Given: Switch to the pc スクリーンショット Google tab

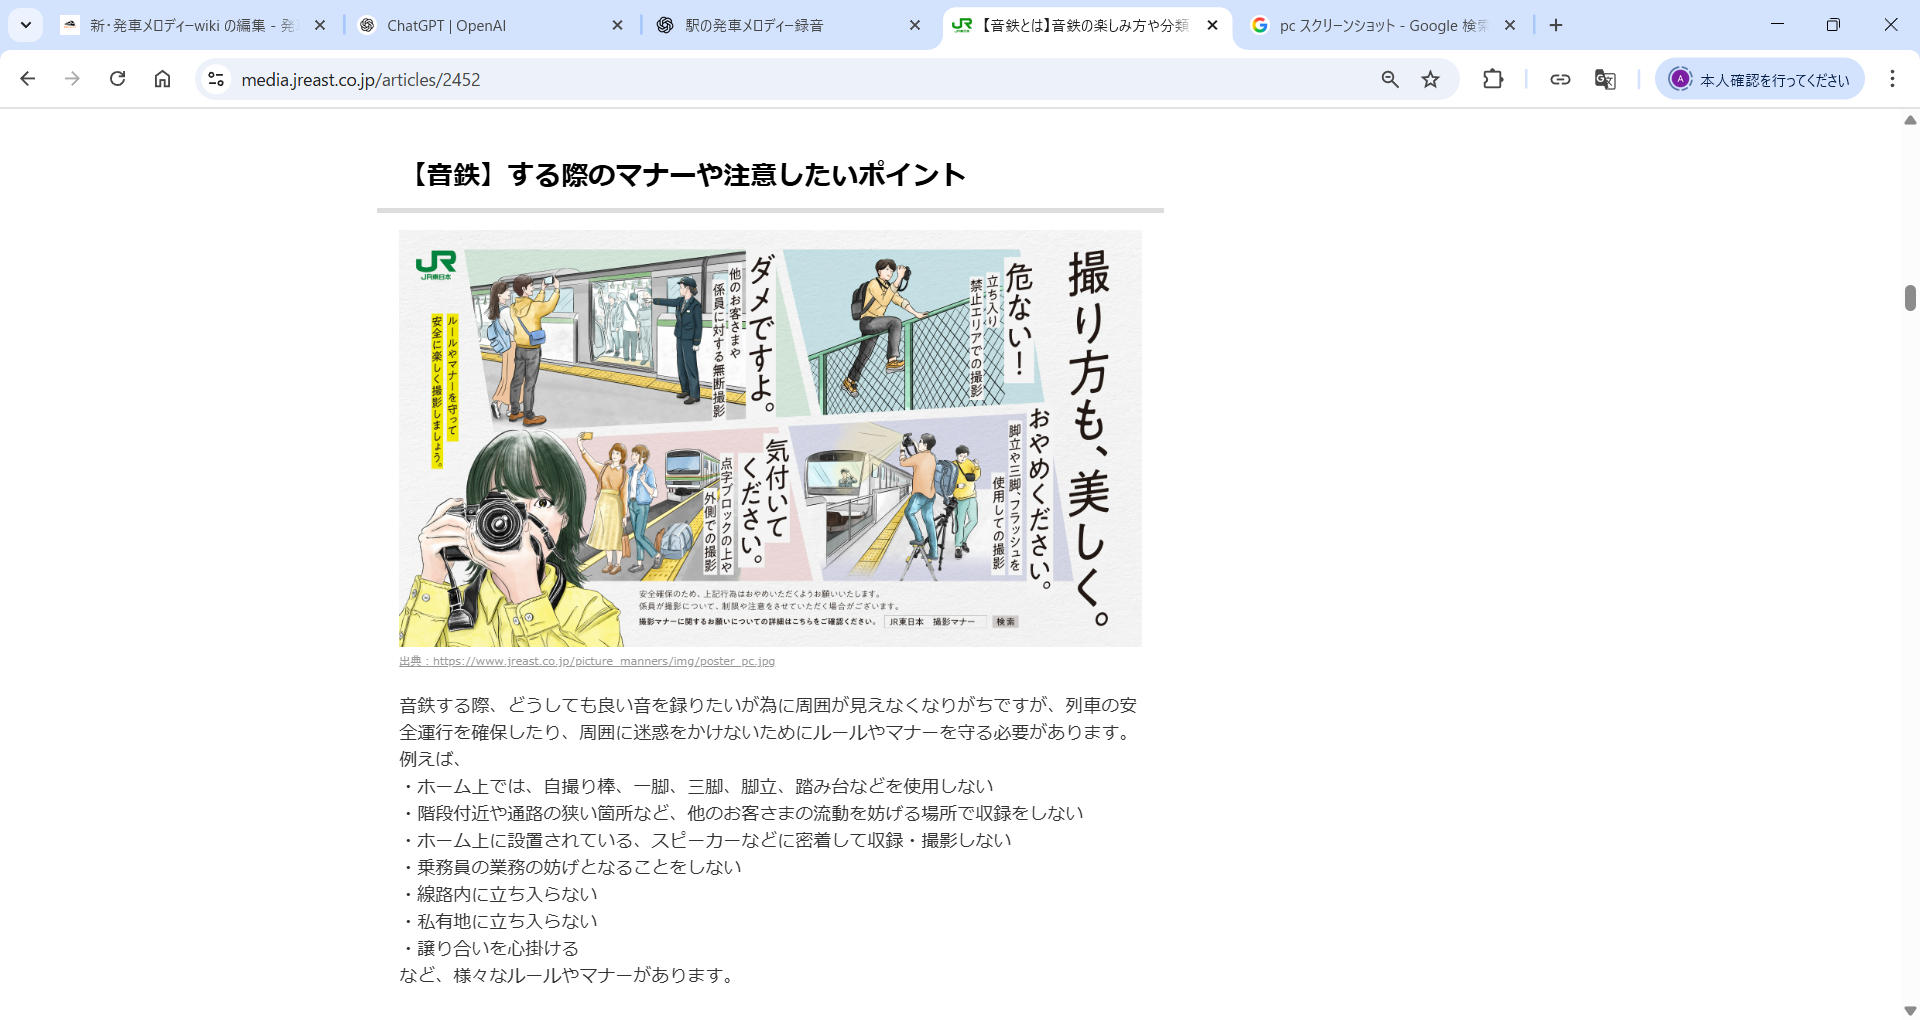Looking at the screenshot, I should pyautogui.click(x=1383, y=25).
